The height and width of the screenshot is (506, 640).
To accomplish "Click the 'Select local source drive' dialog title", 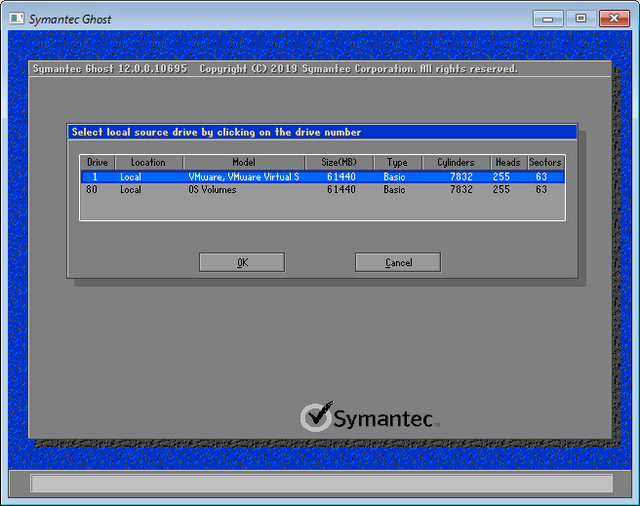I will pos(322,132).
